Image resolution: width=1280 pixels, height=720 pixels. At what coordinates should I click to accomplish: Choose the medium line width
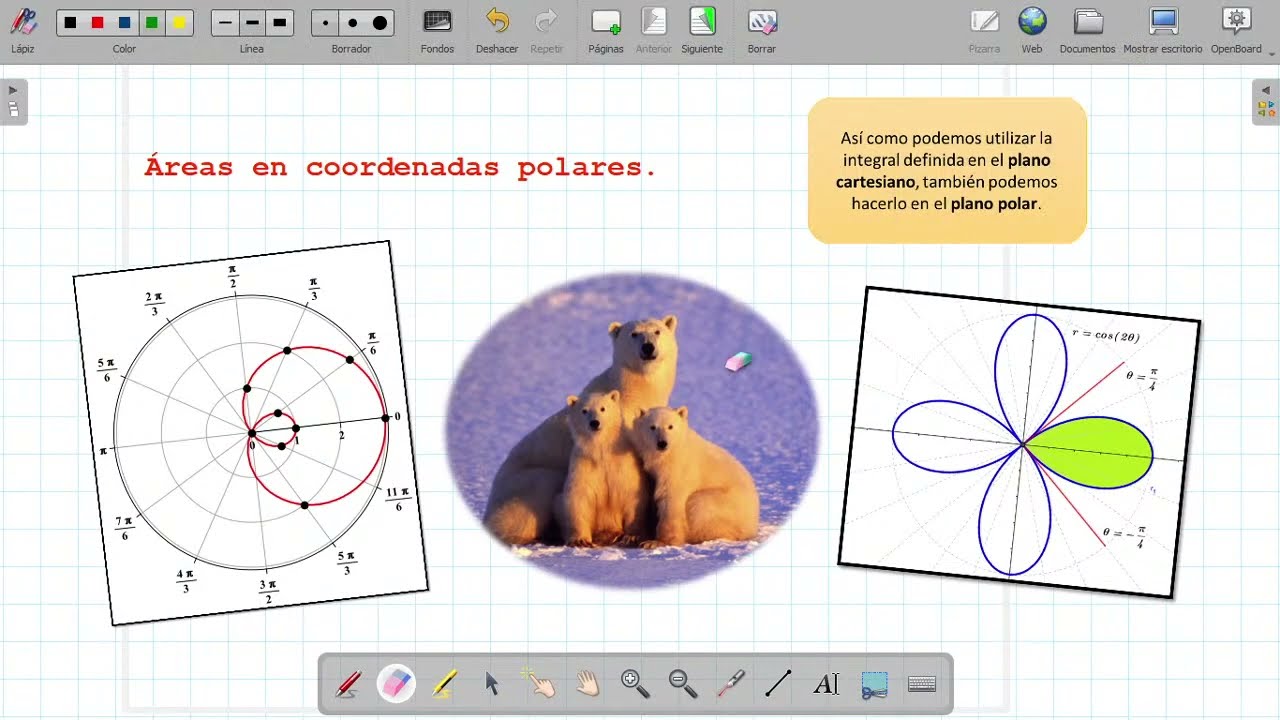(x=252, y=22)
